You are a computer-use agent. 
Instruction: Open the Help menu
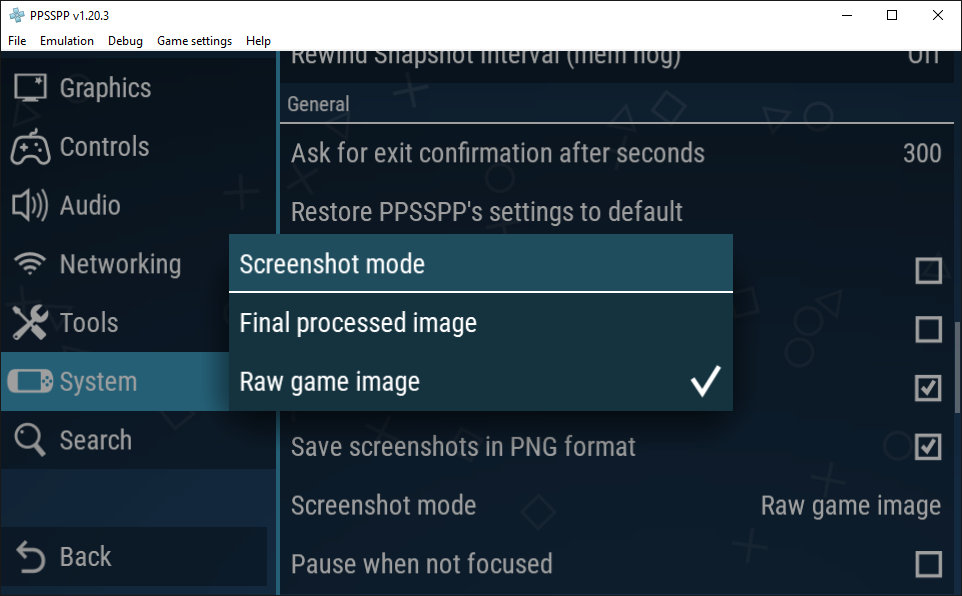click(x=258, y=41)
